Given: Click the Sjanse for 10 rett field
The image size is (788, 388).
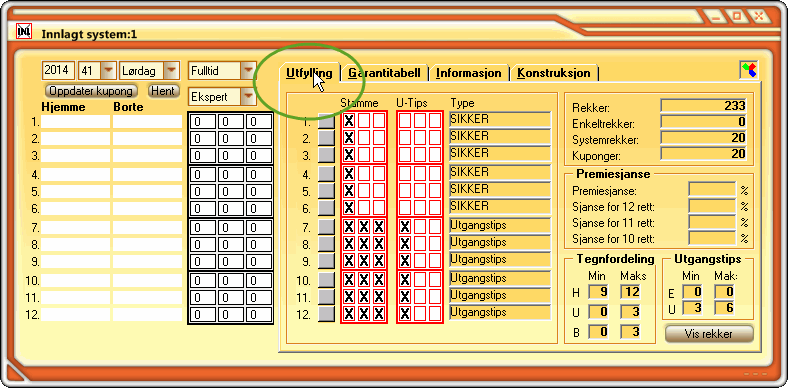Looking at the screenshot, I should [x=712, y=238].
